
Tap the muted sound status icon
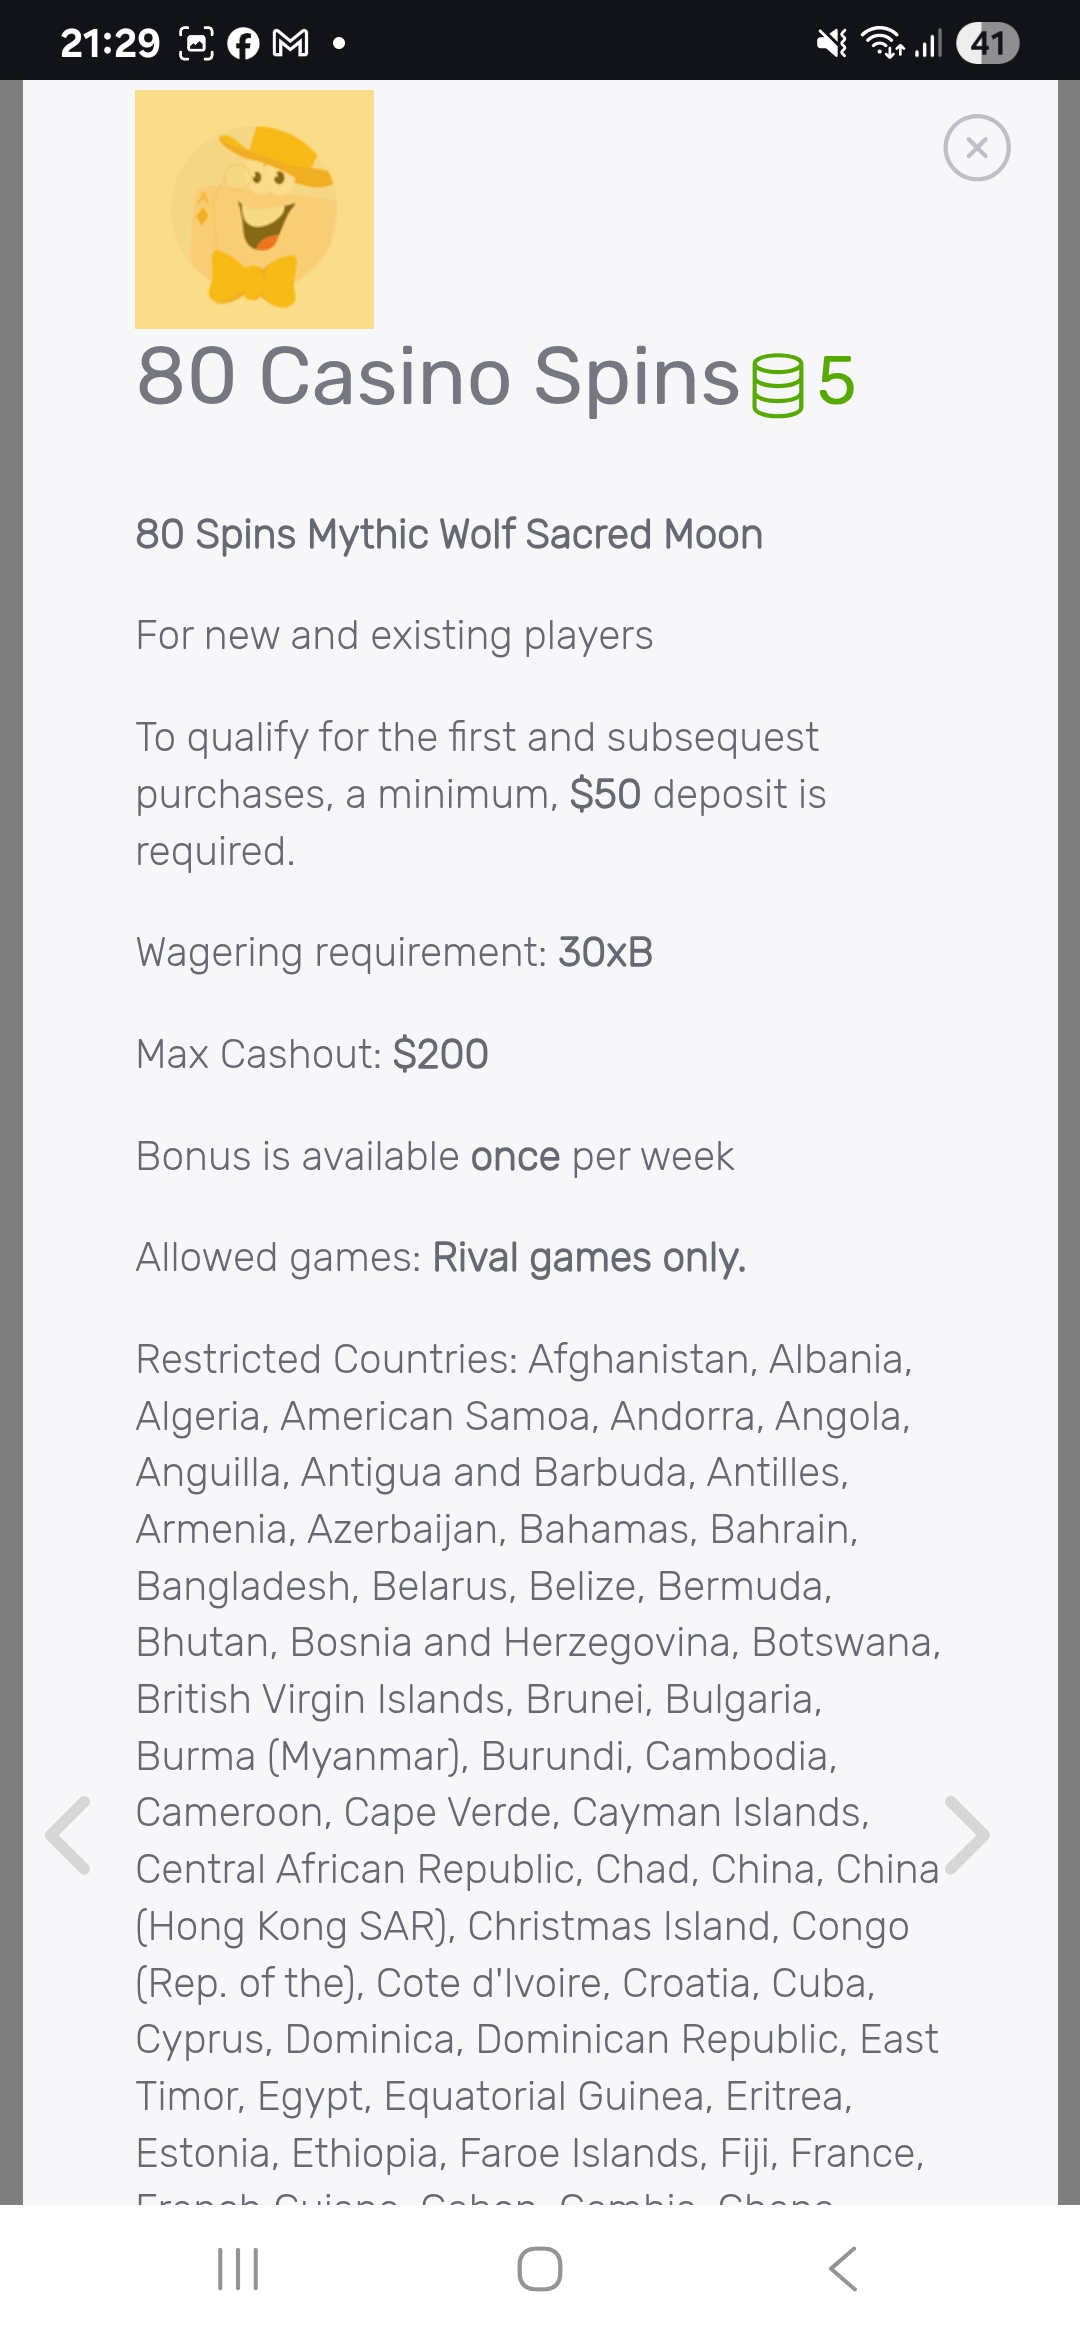831,43
